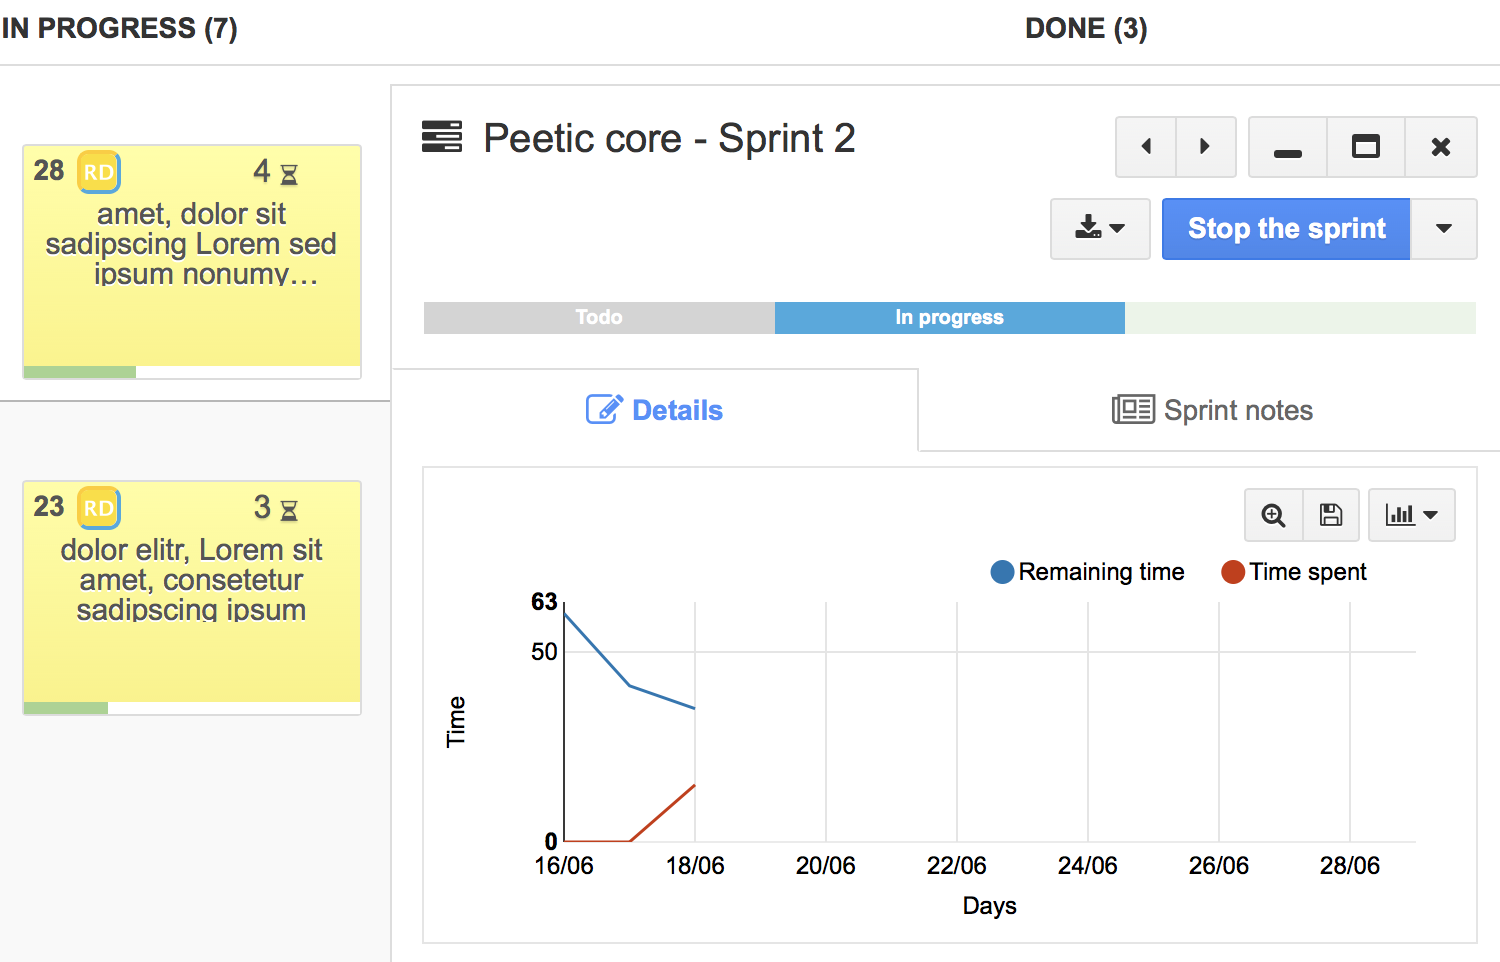Maximize the sprint details panel
1500x962 pixels.
coord(1366,147)
